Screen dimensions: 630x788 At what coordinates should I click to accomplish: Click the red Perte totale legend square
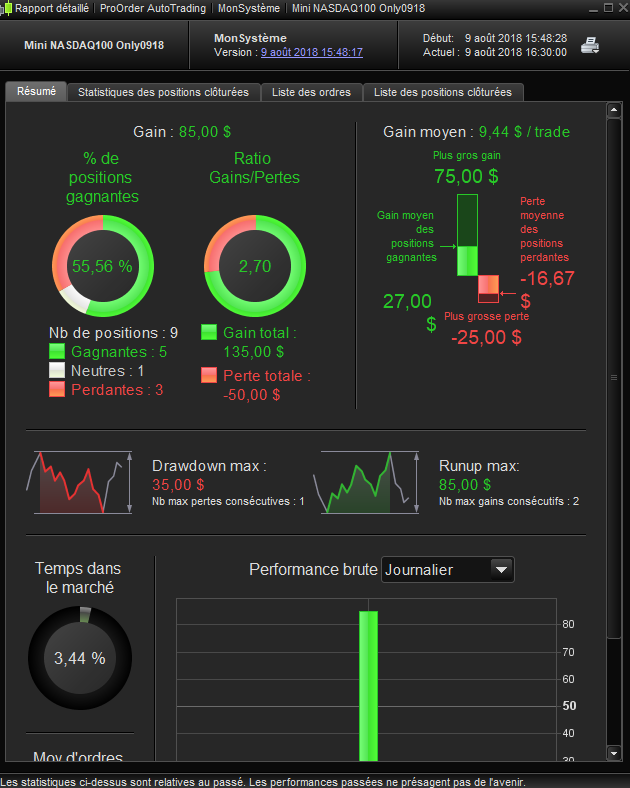(x=209, y=375)
